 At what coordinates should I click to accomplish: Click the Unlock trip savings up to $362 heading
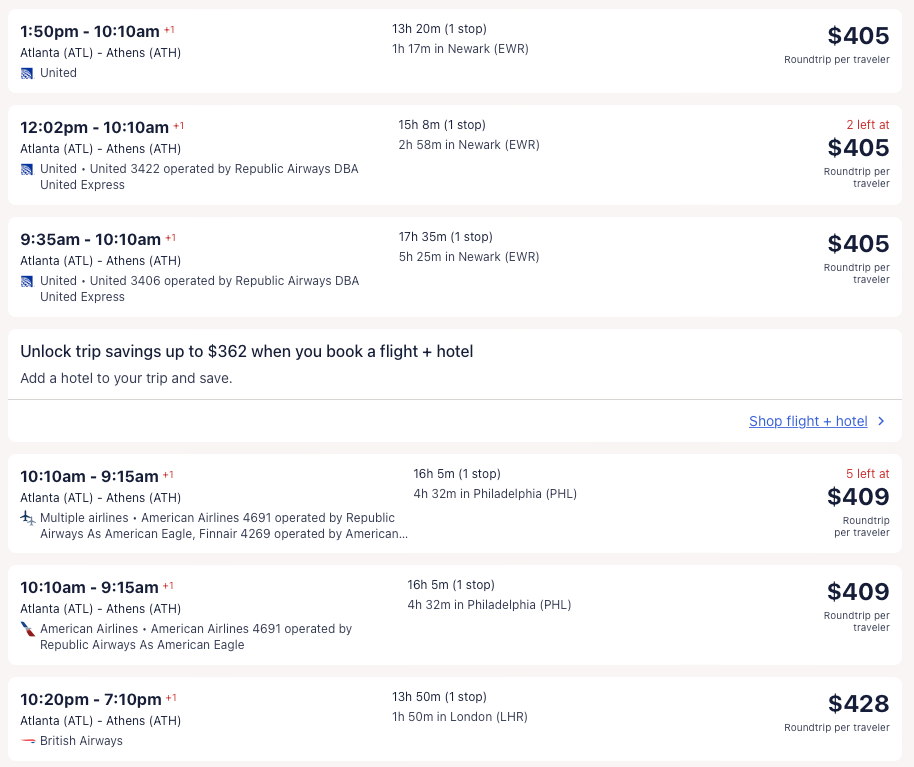click(247, 352)
